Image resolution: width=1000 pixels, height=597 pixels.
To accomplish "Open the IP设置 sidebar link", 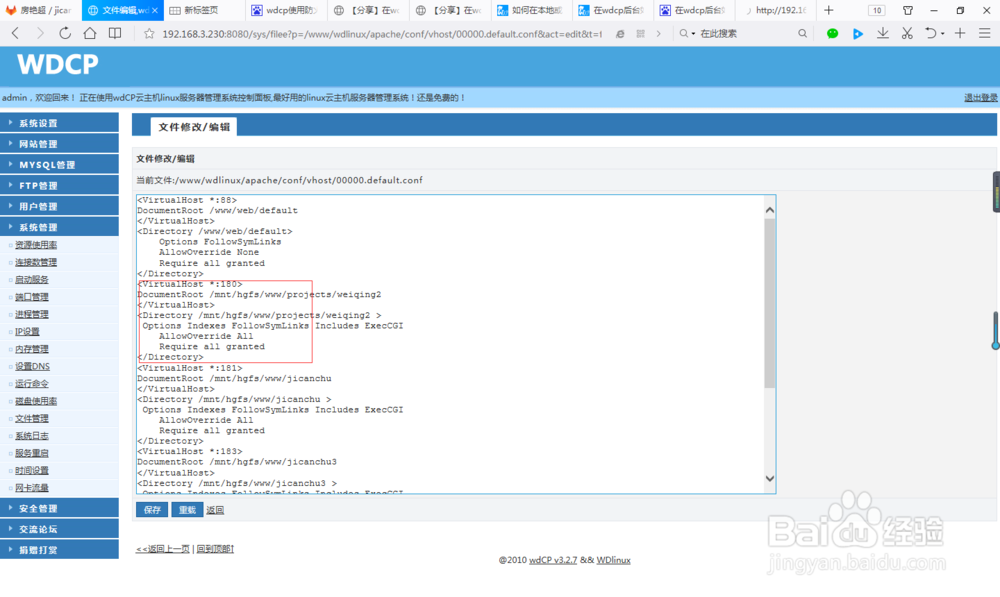I will click(x=27, y=332).
